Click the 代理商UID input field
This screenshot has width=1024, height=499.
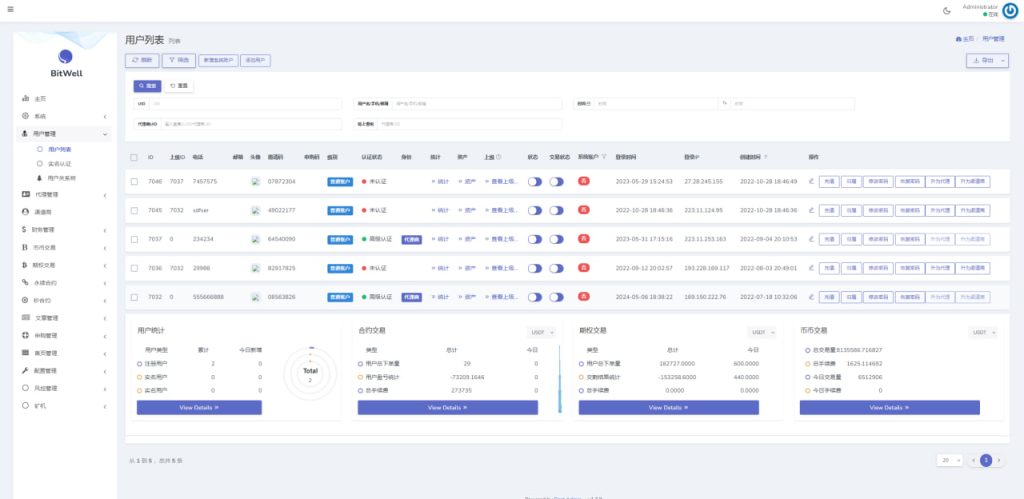[251, 123]
